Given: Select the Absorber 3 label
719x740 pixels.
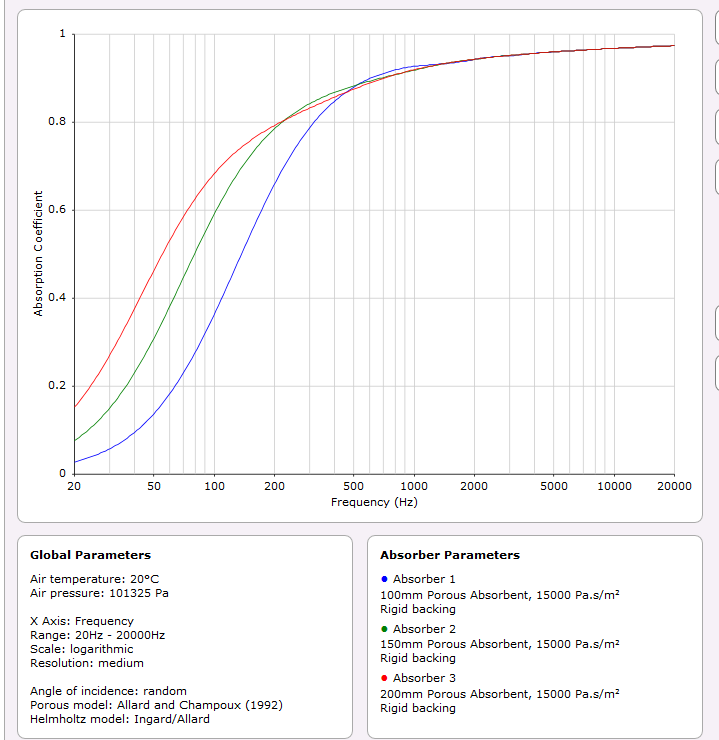Looking at the screenshot, I should [x=424, y=679].
